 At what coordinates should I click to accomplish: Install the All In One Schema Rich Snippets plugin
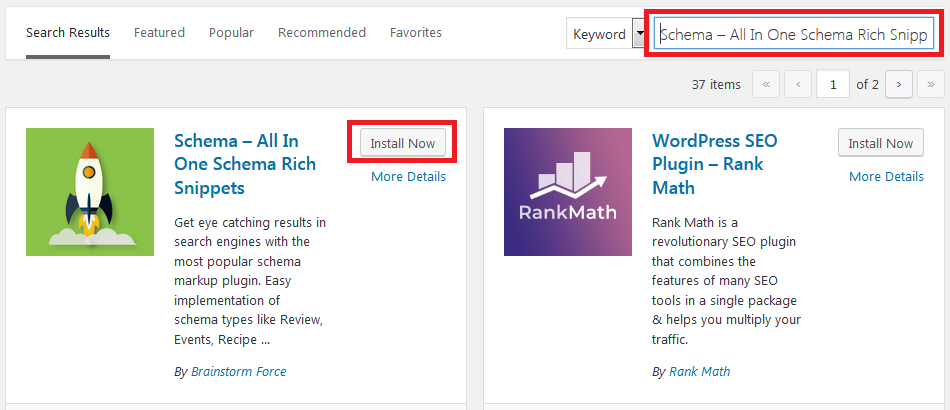pyautogui.click(x=403, y=144)
